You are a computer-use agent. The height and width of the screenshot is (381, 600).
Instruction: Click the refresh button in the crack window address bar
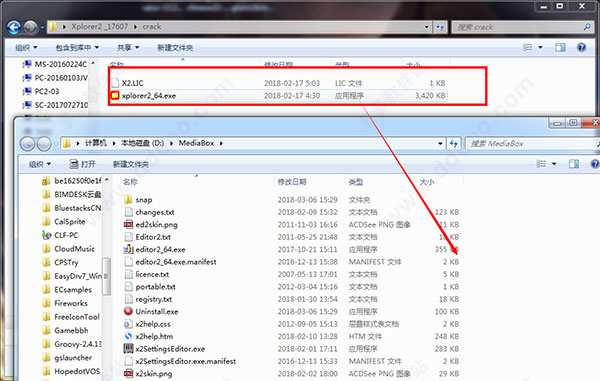point(440,27)
